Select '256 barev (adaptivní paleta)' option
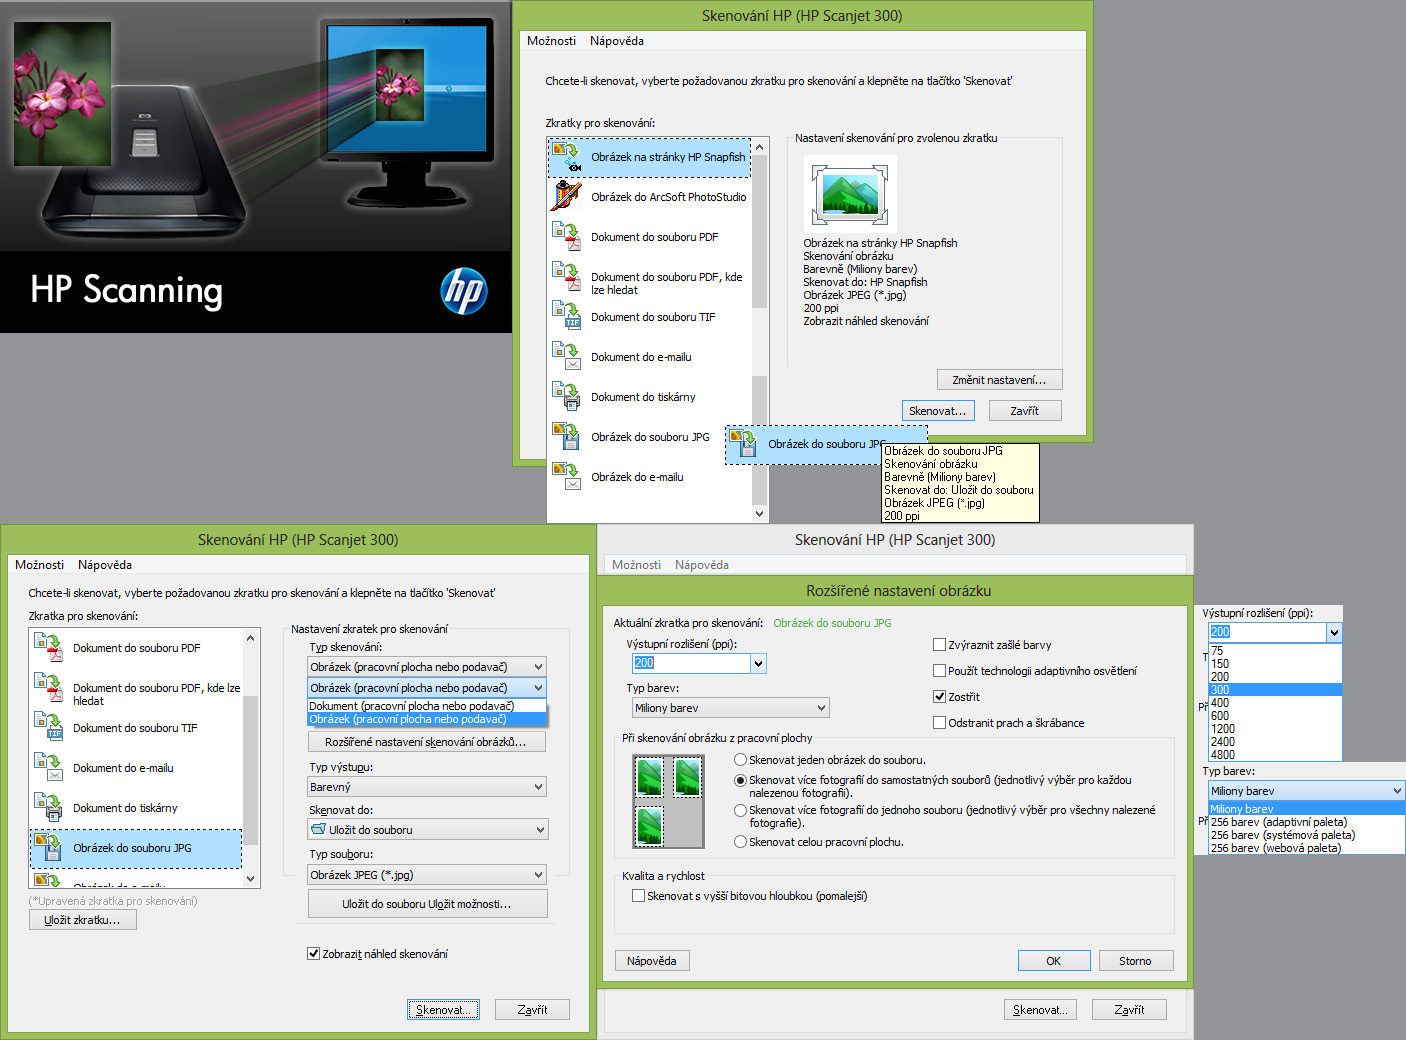Viewport: 1406px width, 1040px height. 1306,822
